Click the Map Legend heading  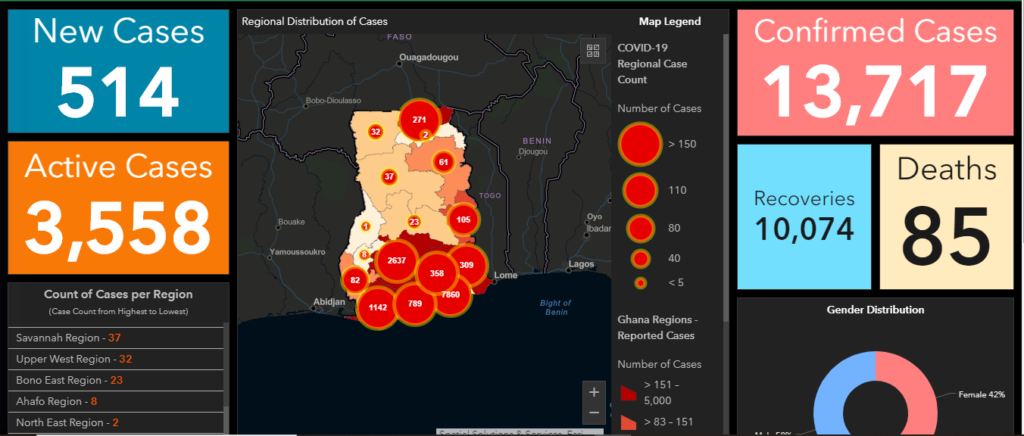669,22
